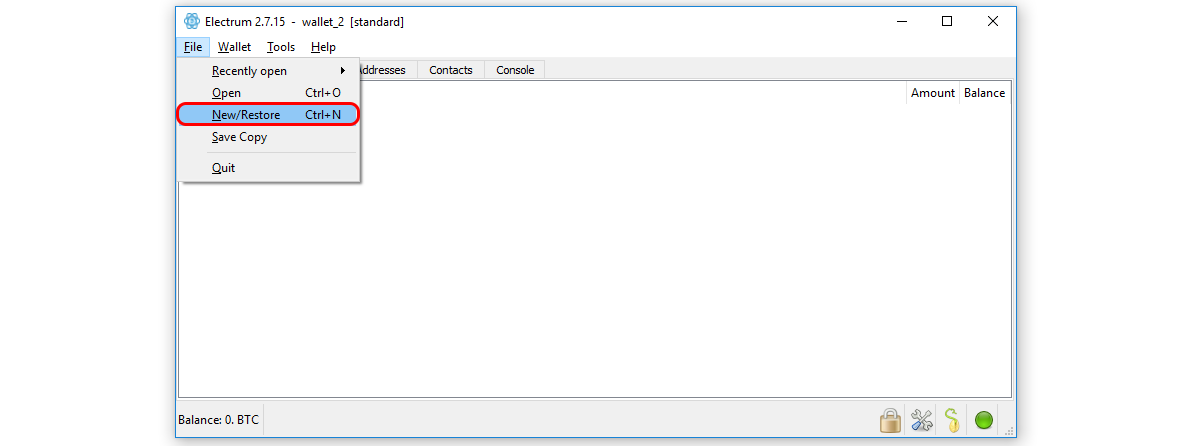The width and height of the screenshot is (1200, 446).
Task: Open network settings via green circle
Action: [x=984, y=420]
